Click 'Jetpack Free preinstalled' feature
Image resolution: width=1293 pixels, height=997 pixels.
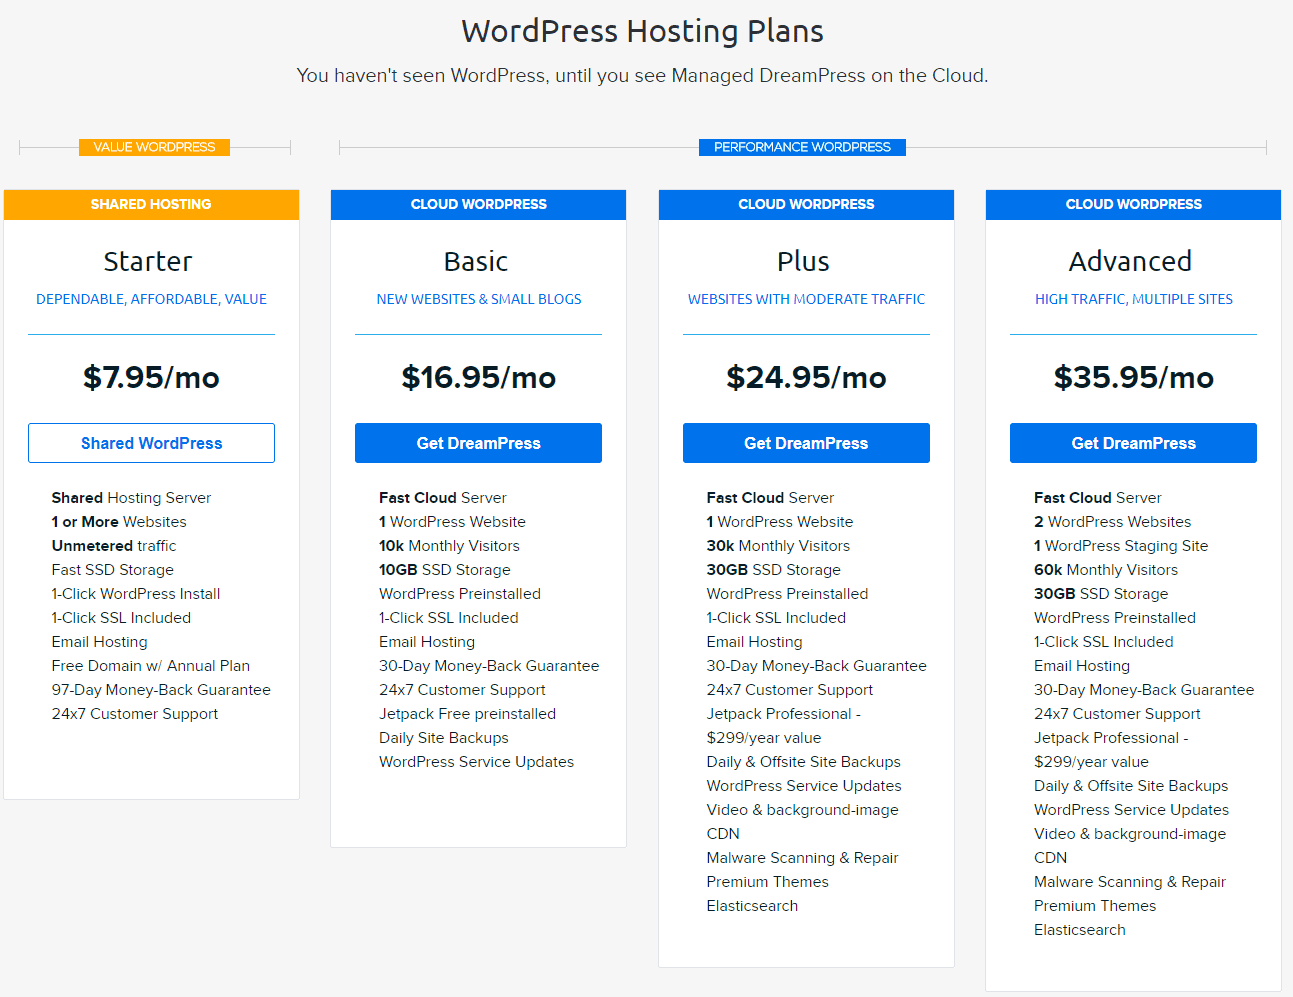point(467,713)
